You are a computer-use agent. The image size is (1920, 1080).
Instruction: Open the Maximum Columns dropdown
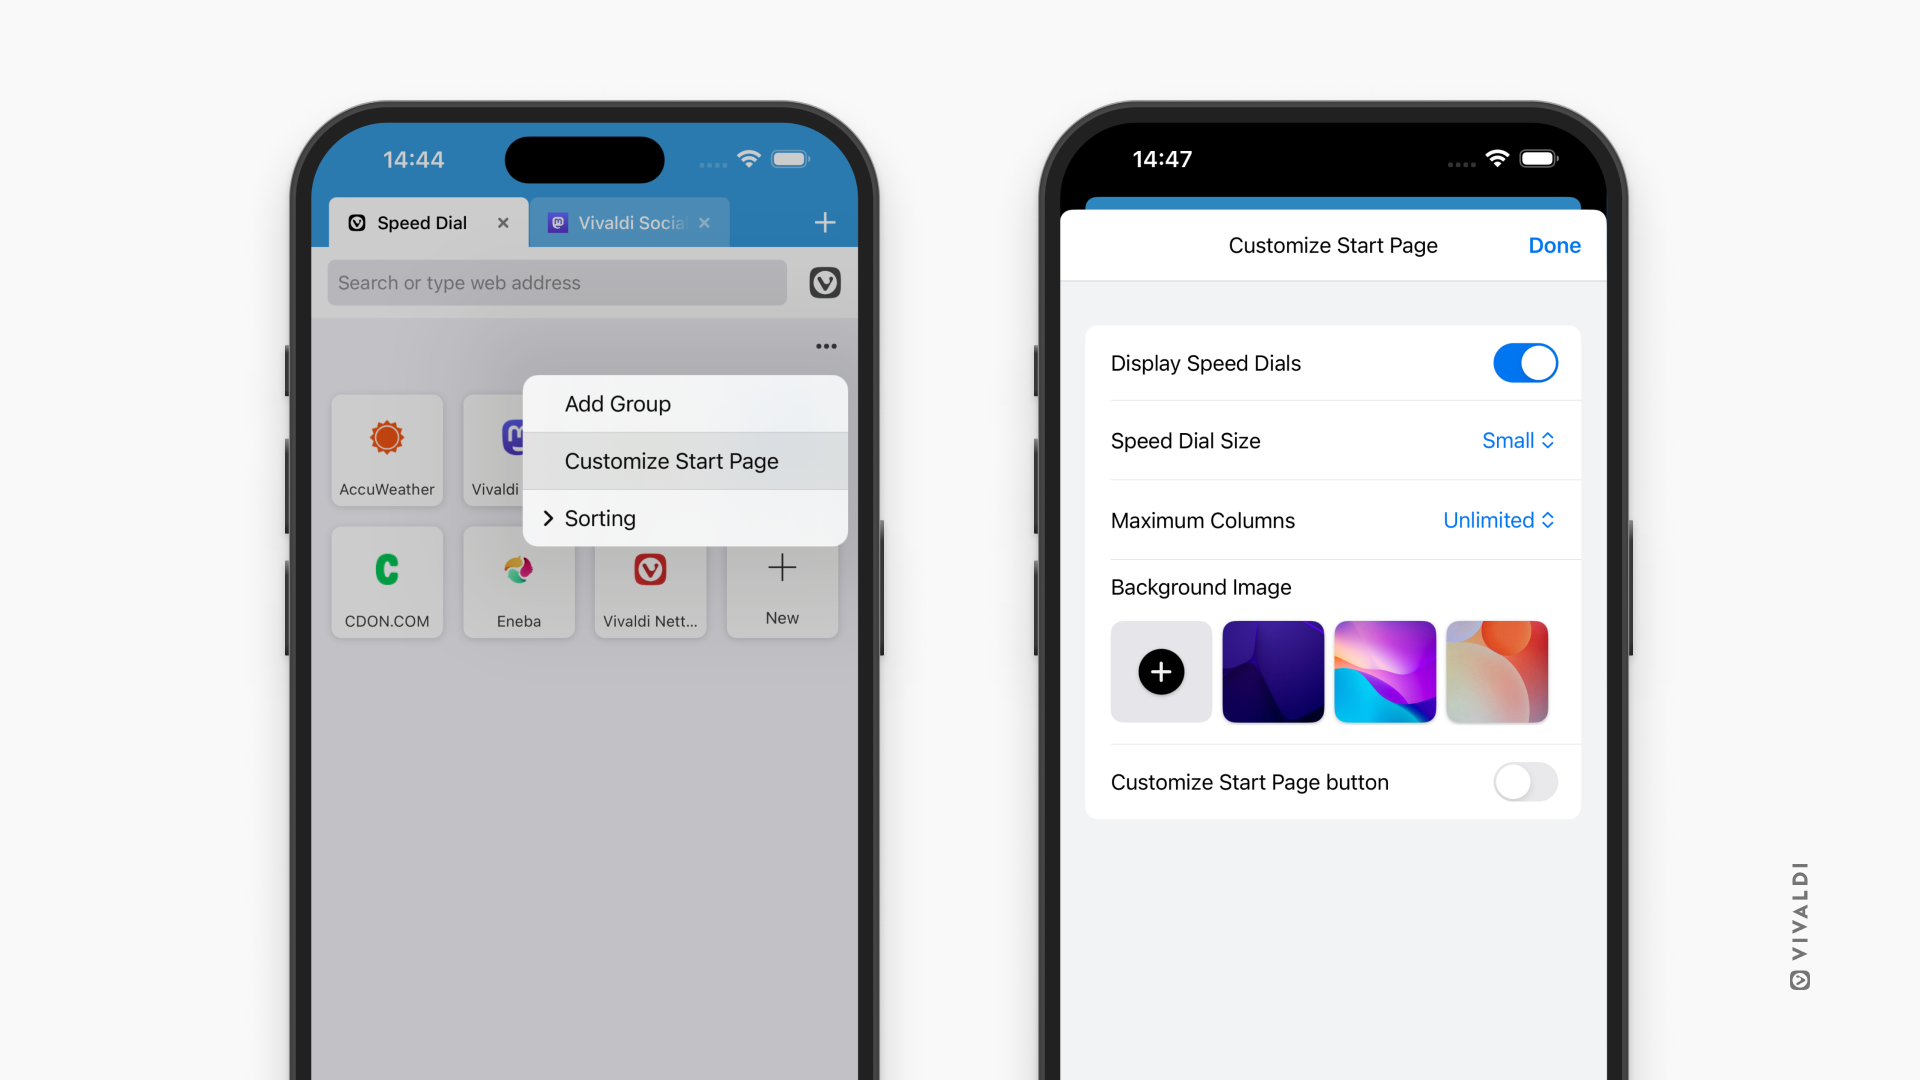point(1497,520)
